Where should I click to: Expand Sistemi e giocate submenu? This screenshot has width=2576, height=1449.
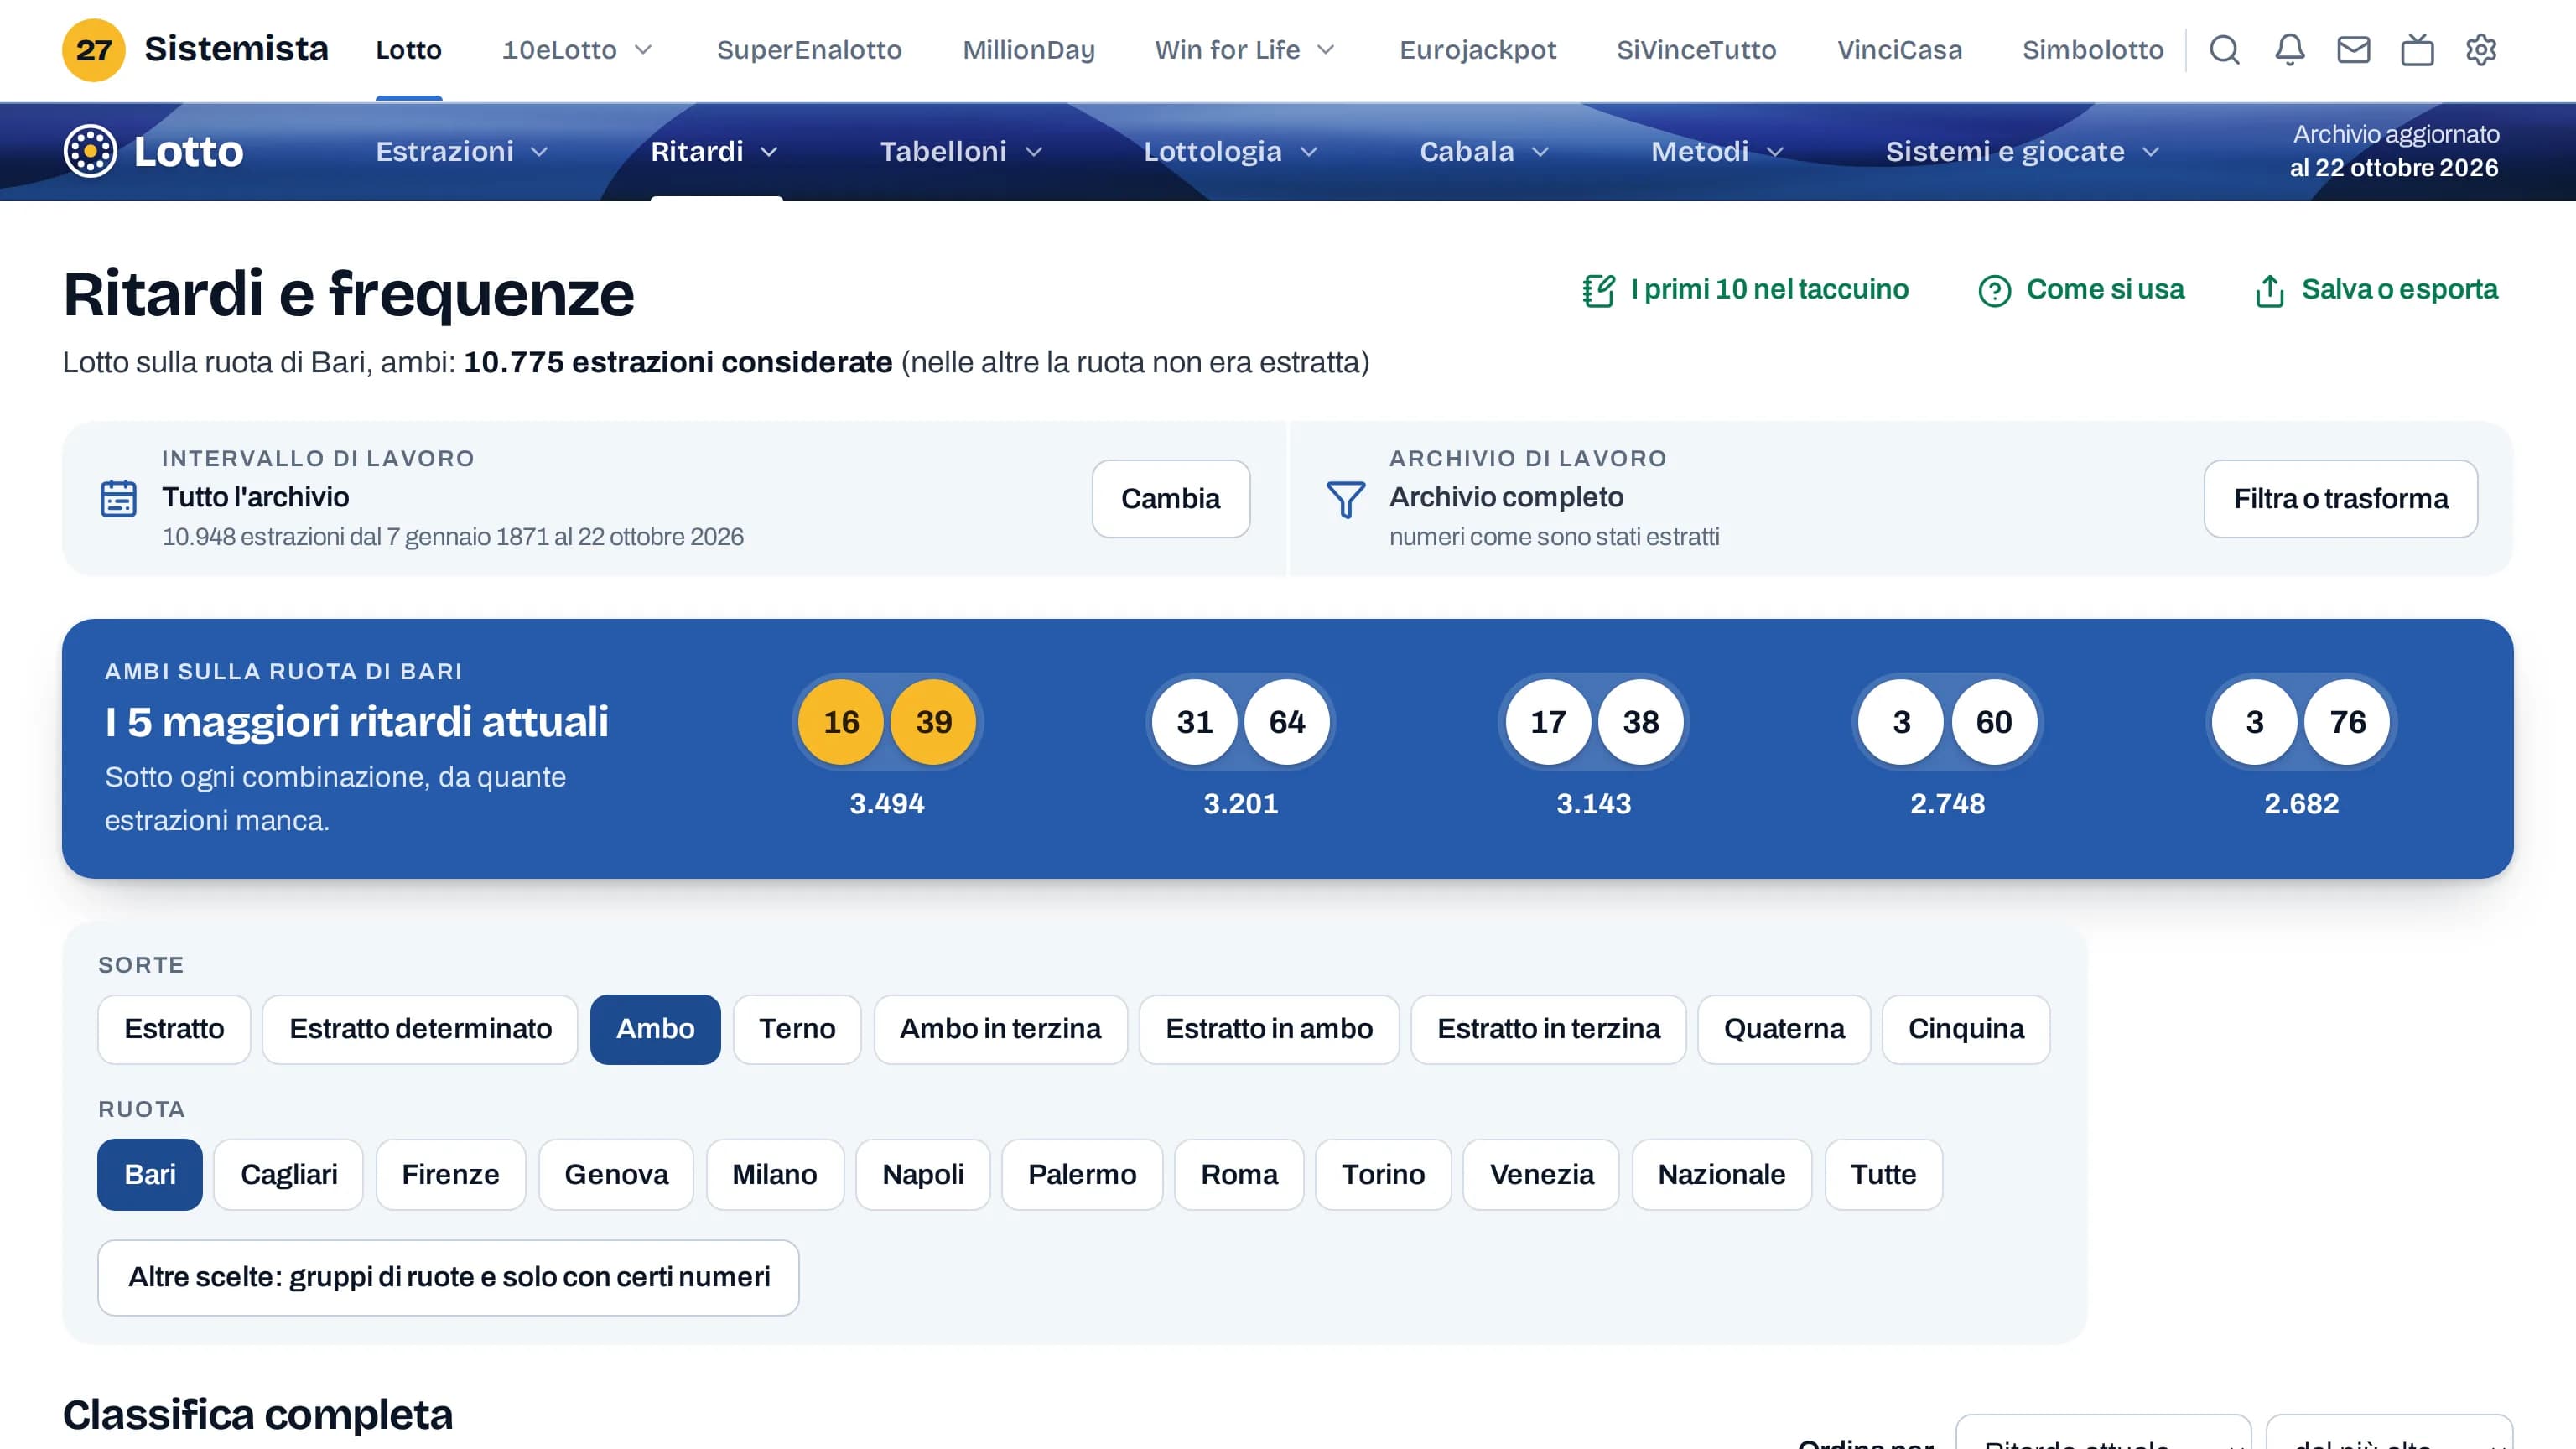coord(2023,151)
